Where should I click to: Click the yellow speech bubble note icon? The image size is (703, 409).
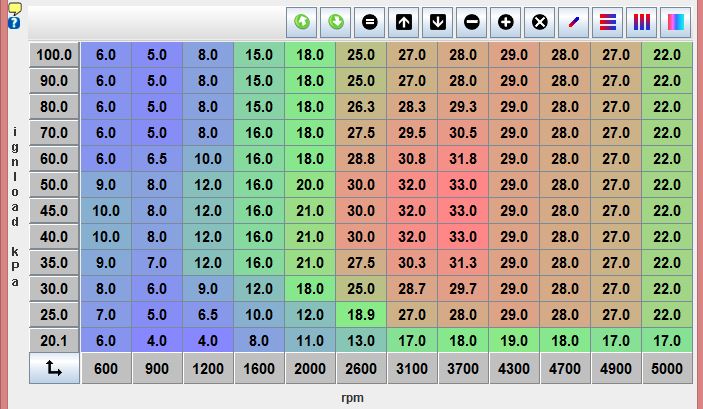[14, 8]
